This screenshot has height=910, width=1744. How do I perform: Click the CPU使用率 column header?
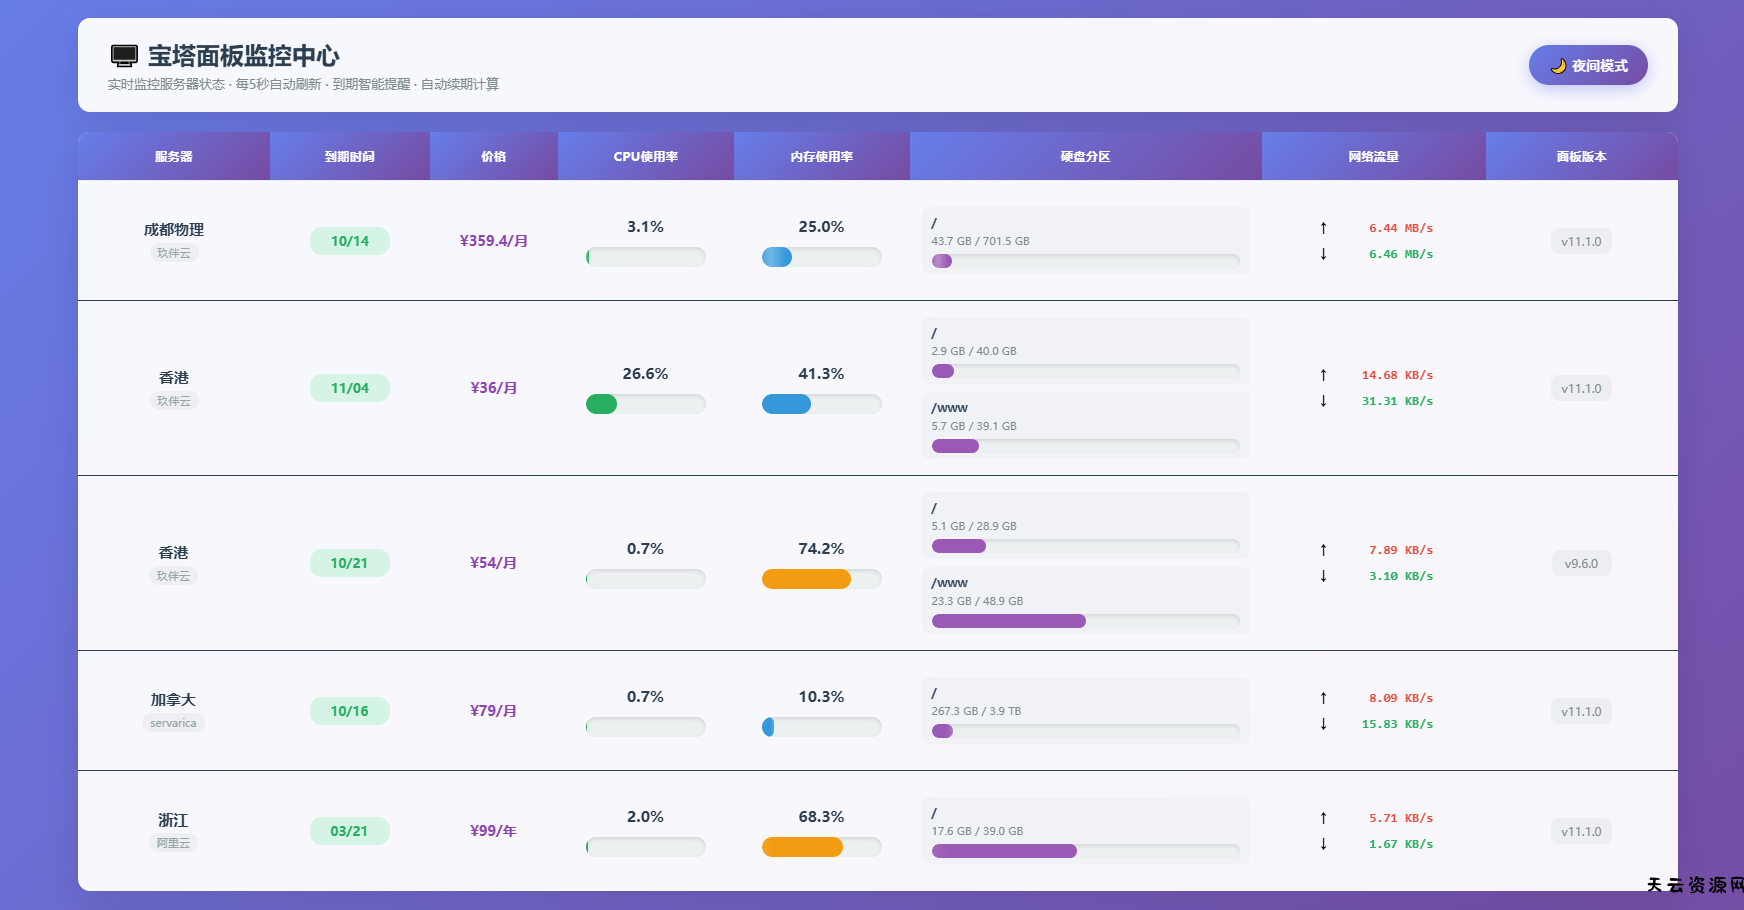645,157
